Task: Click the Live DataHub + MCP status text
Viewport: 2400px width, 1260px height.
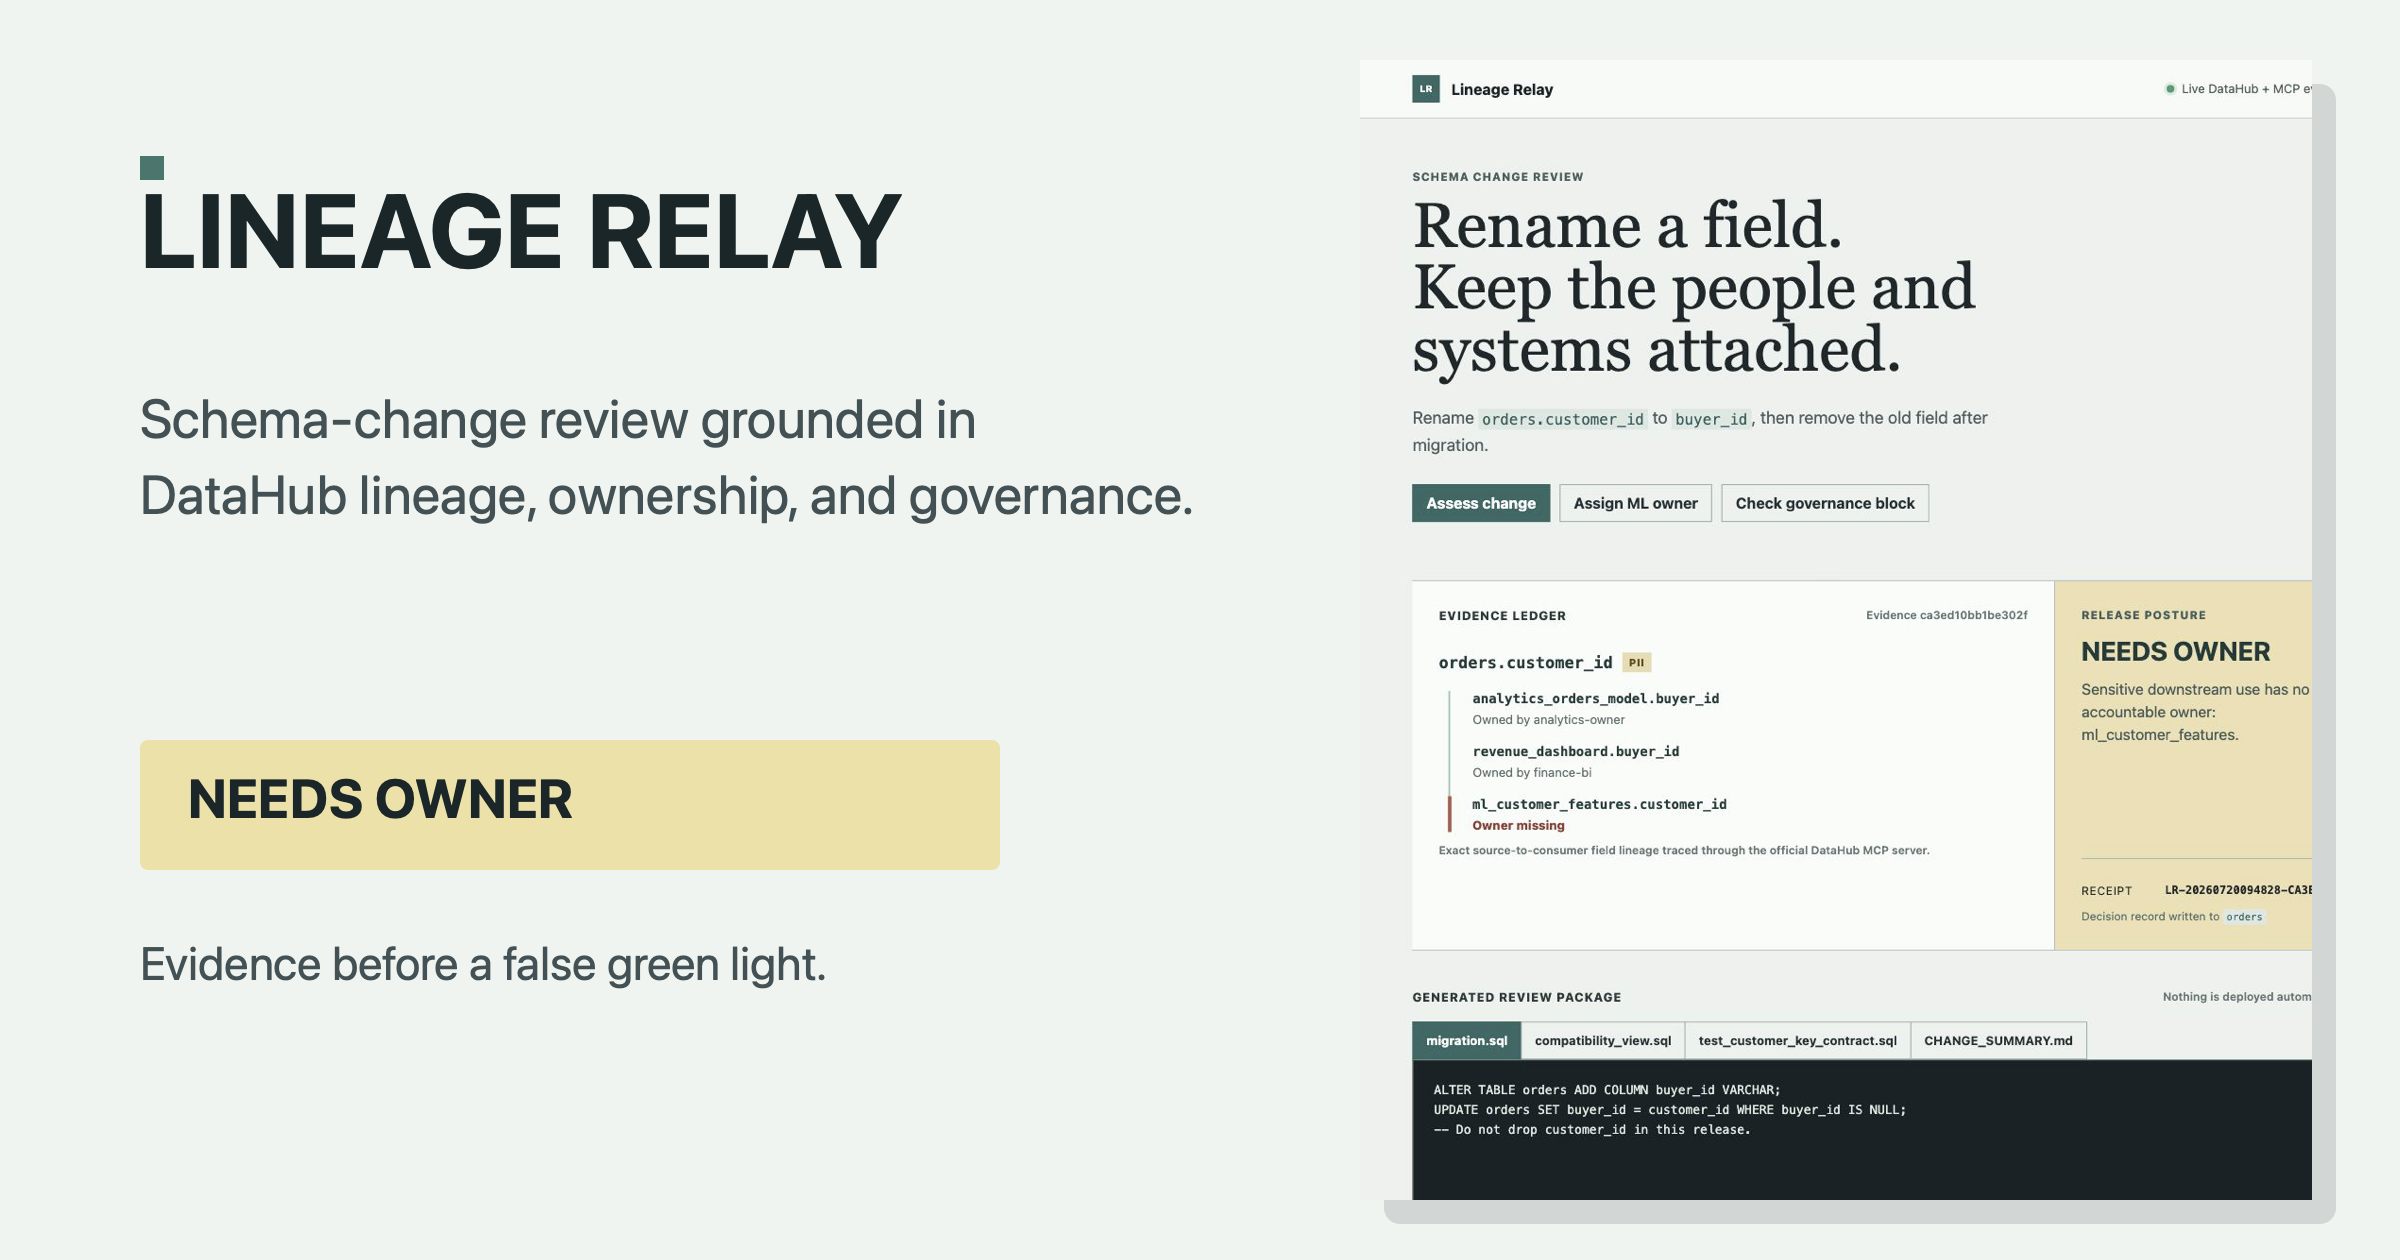Action: pyautogui.click(x=2246, y=89)
